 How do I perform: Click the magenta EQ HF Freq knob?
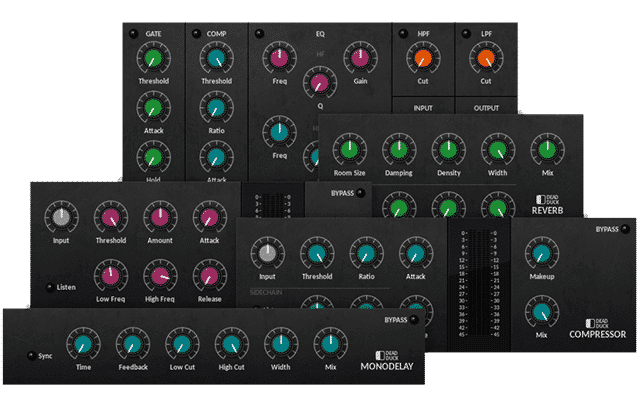click(x=280, y=58)
